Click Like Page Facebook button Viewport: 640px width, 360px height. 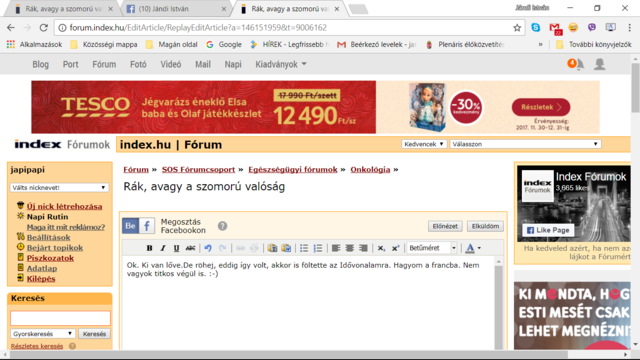click(548, 230)
